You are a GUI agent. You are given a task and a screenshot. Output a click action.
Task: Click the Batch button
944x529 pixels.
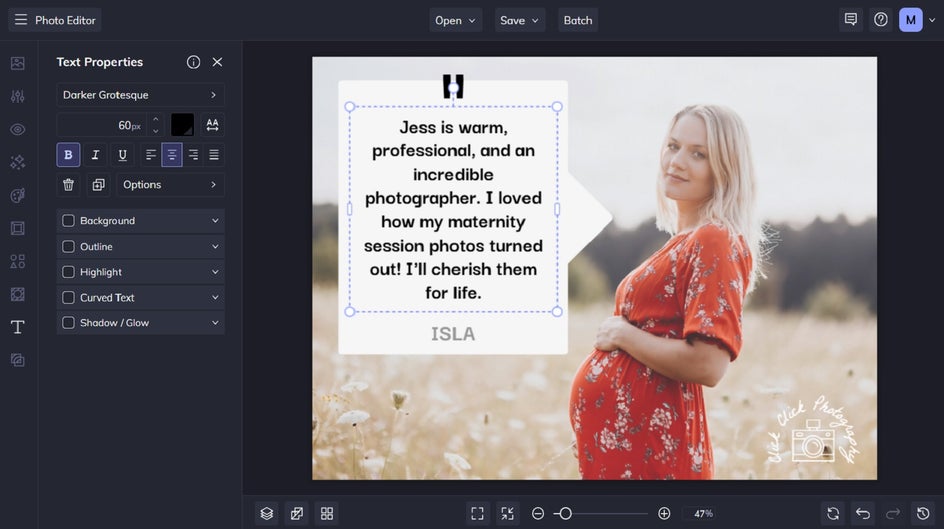click(578, 20)
